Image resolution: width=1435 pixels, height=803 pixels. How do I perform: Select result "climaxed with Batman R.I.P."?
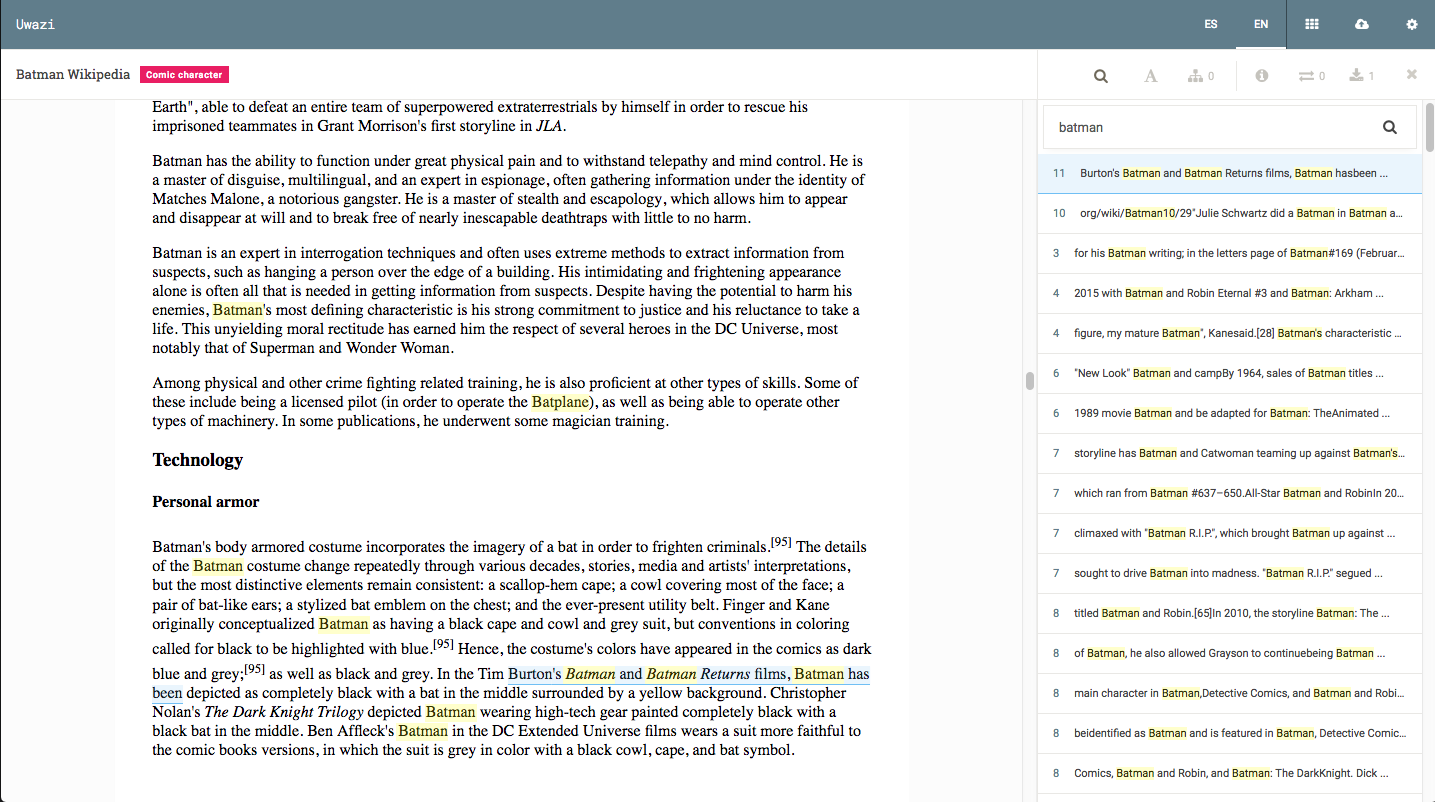click(1230, 533)
